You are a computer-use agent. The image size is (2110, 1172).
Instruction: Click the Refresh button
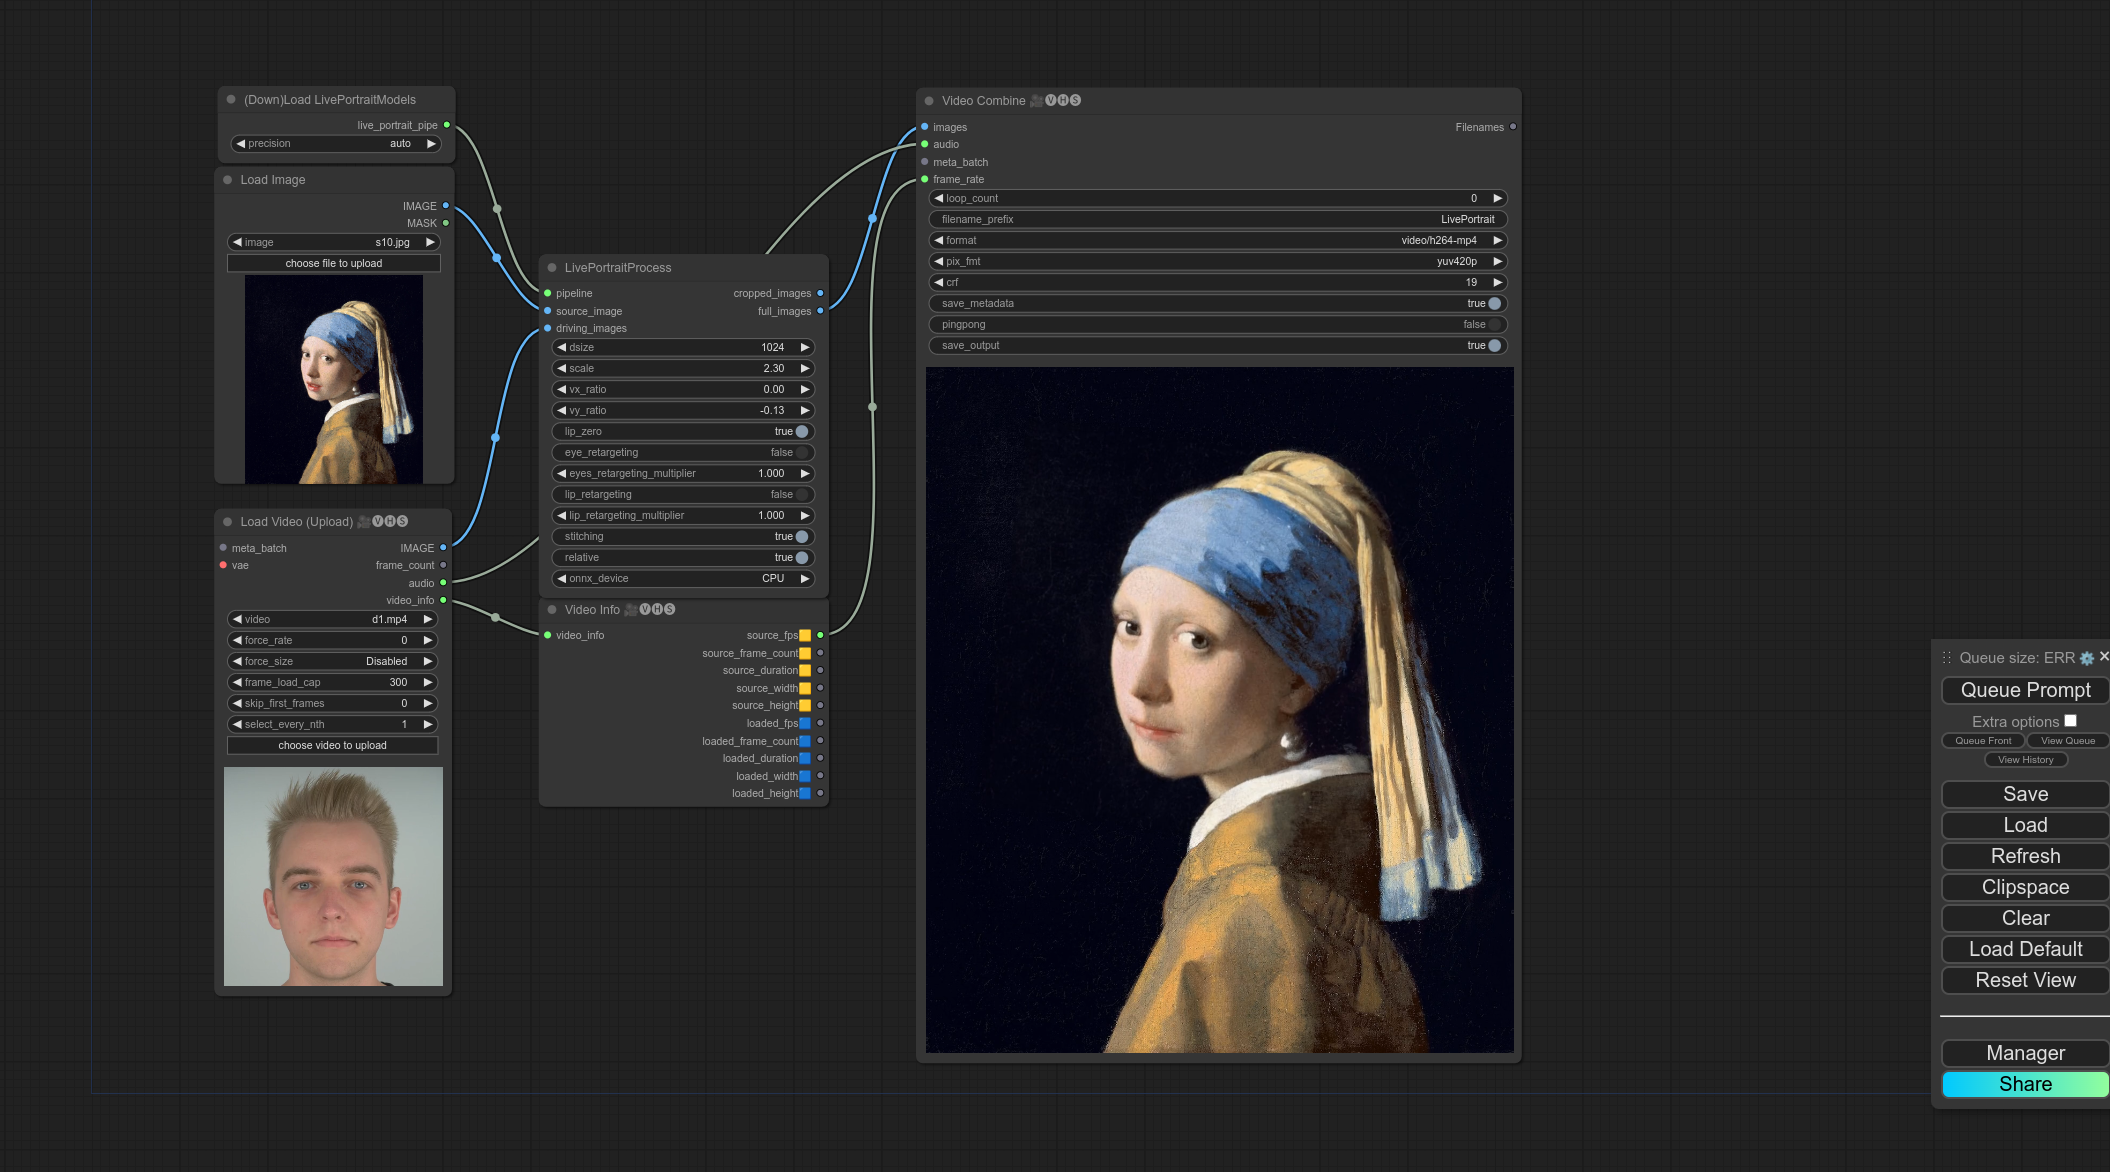(2025, 856)
